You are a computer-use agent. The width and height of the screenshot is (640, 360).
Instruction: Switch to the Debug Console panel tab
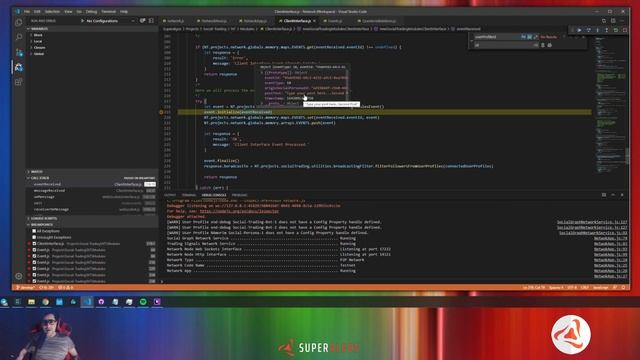pyautogui.click(x=214, y=195)
